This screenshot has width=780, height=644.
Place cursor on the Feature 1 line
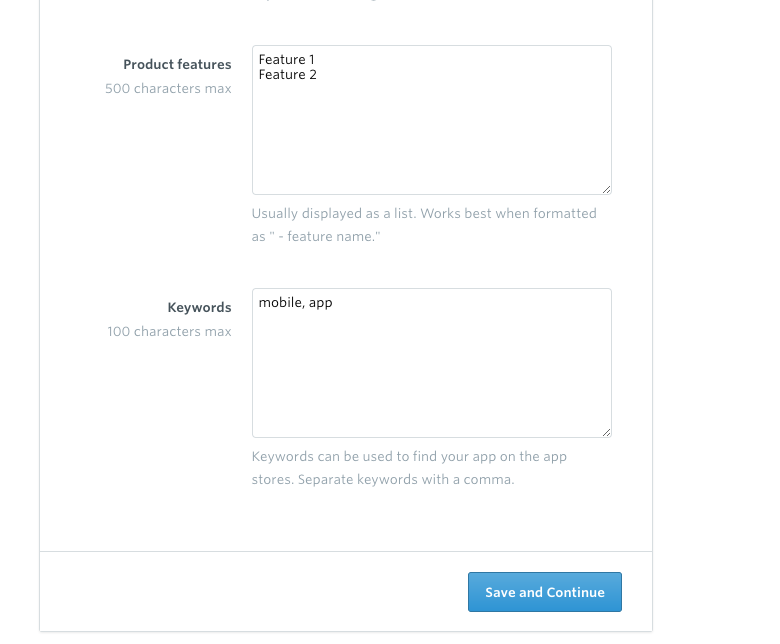(x=287, y=60)
